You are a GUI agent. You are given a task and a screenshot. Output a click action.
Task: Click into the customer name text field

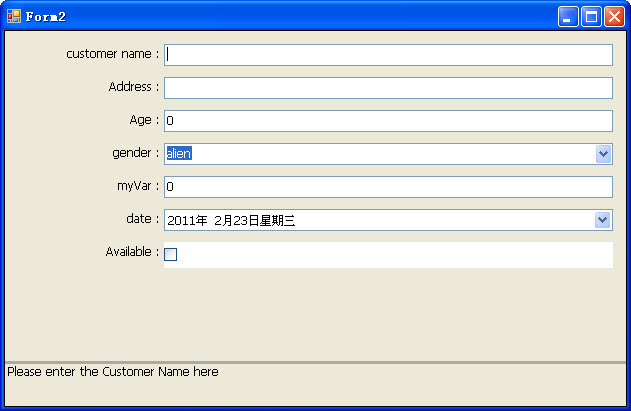[388, 55]
